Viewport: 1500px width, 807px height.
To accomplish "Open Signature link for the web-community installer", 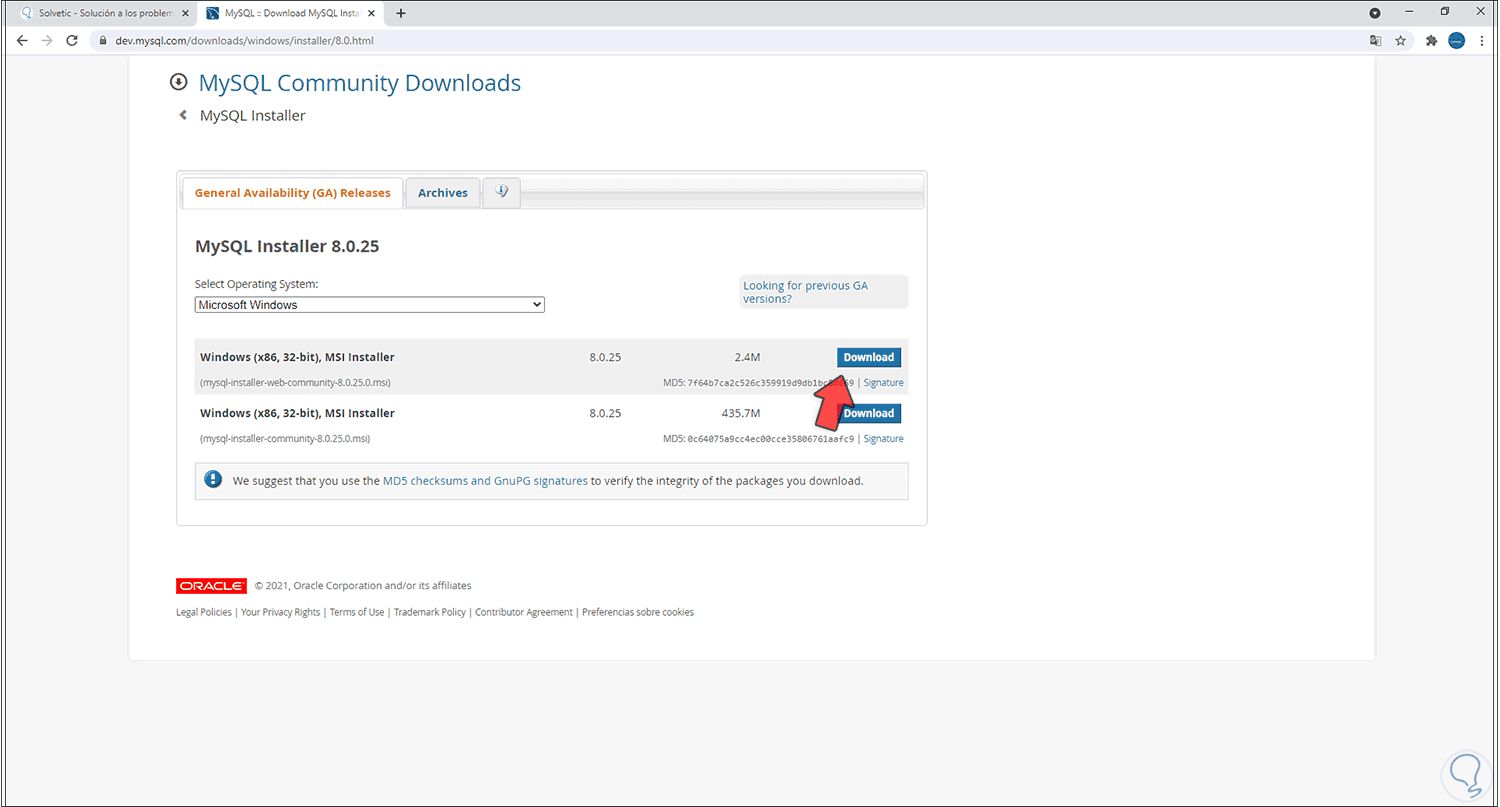I will tap(883, 383).
